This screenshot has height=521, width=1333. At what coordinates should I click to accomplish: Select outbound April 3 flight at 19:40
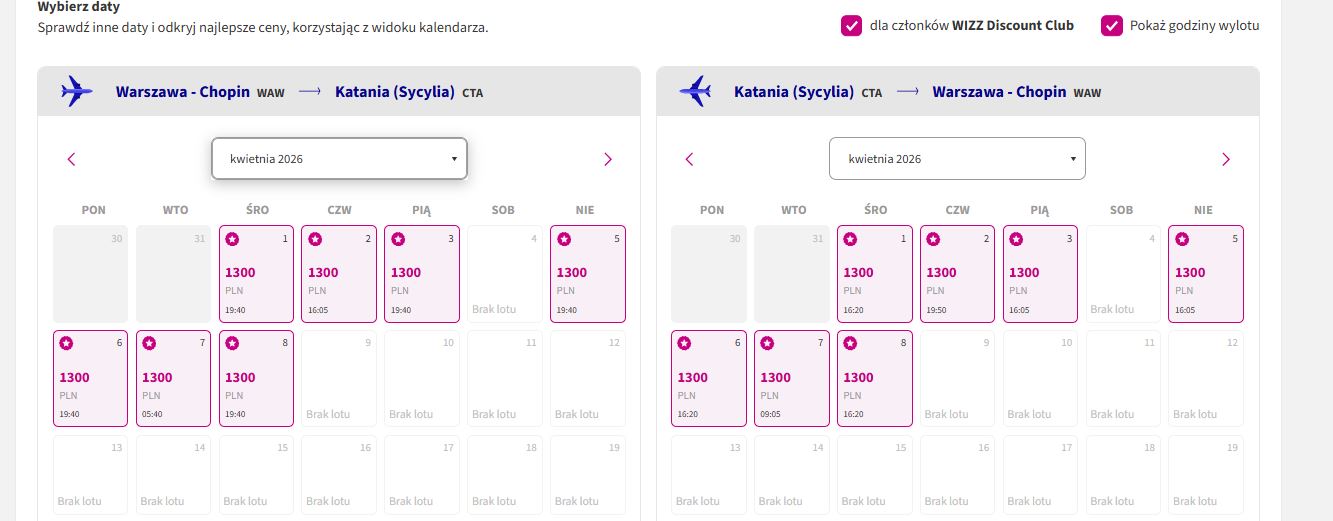422,274
